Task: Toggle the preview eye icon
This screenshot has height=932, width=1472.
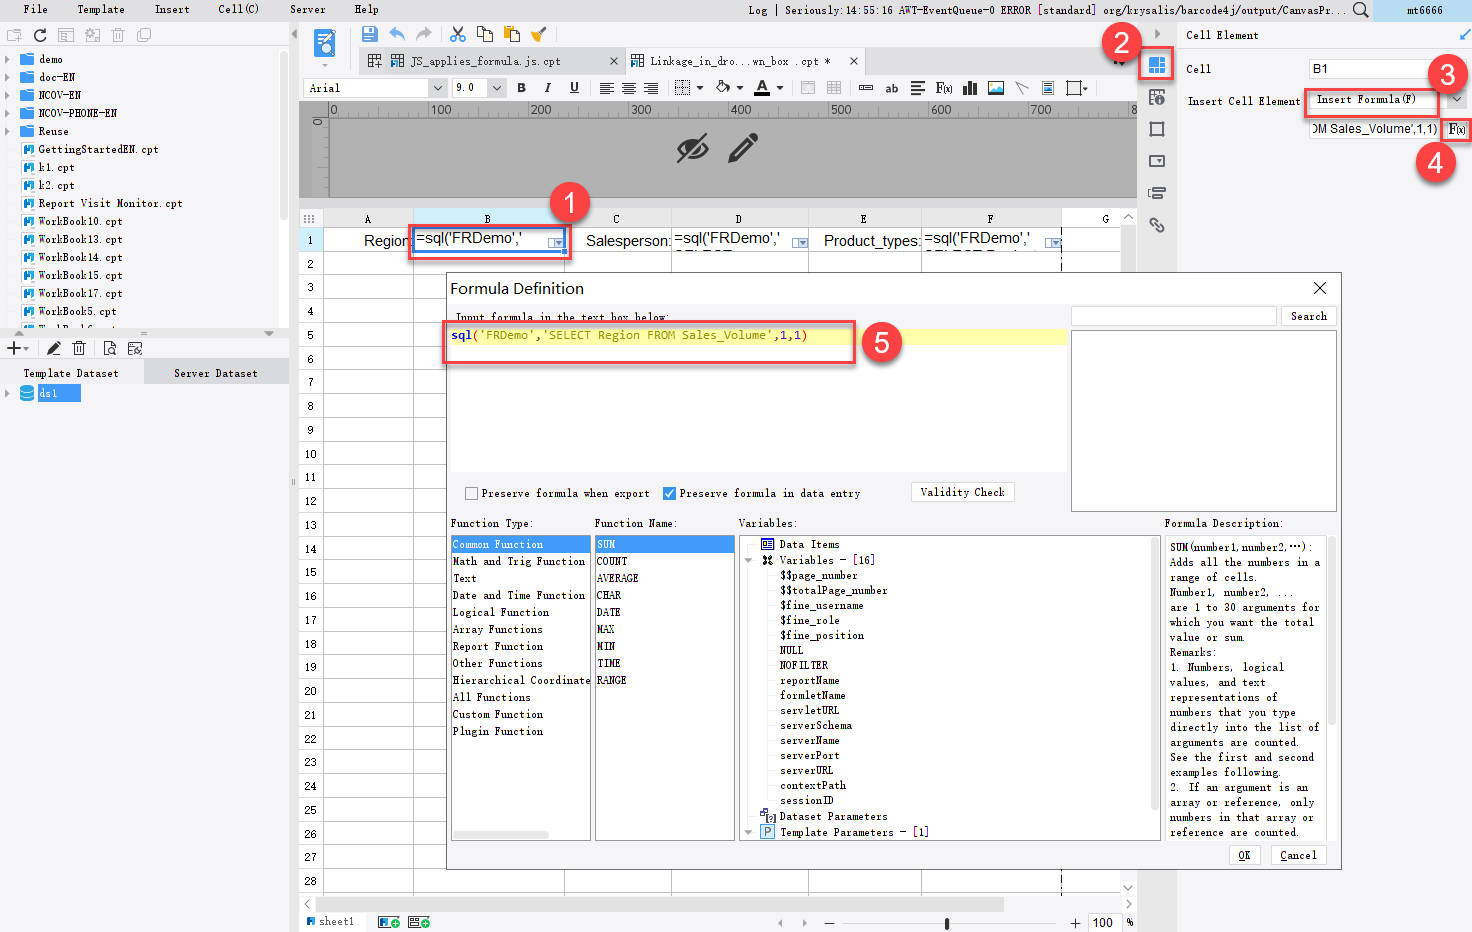Action: 692,149
